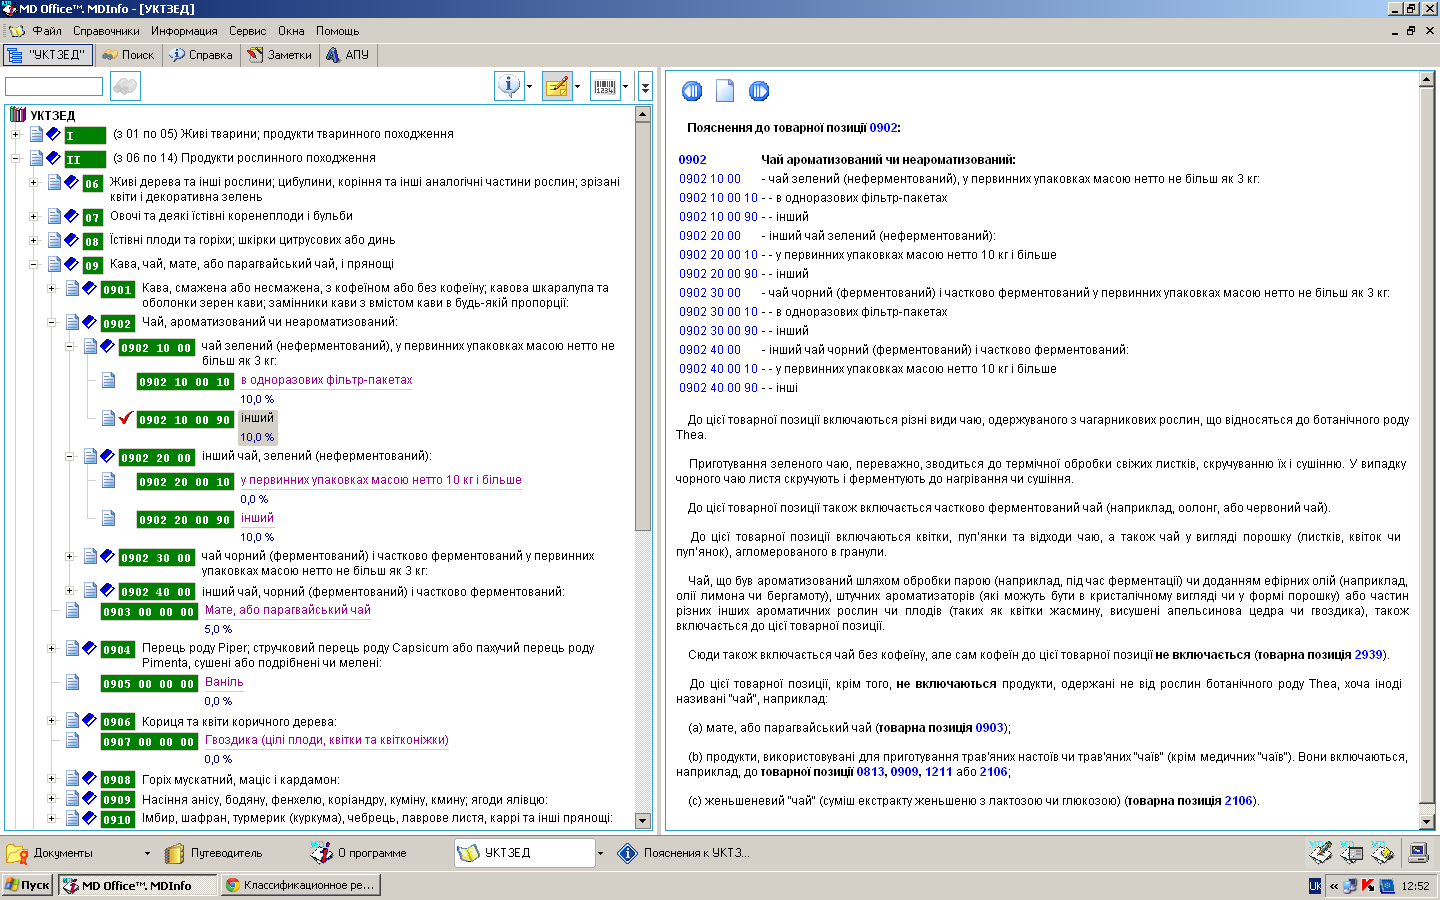Switch to the Справка tab
Viewport: 1440px width, 900px height.
coord(200,55)
